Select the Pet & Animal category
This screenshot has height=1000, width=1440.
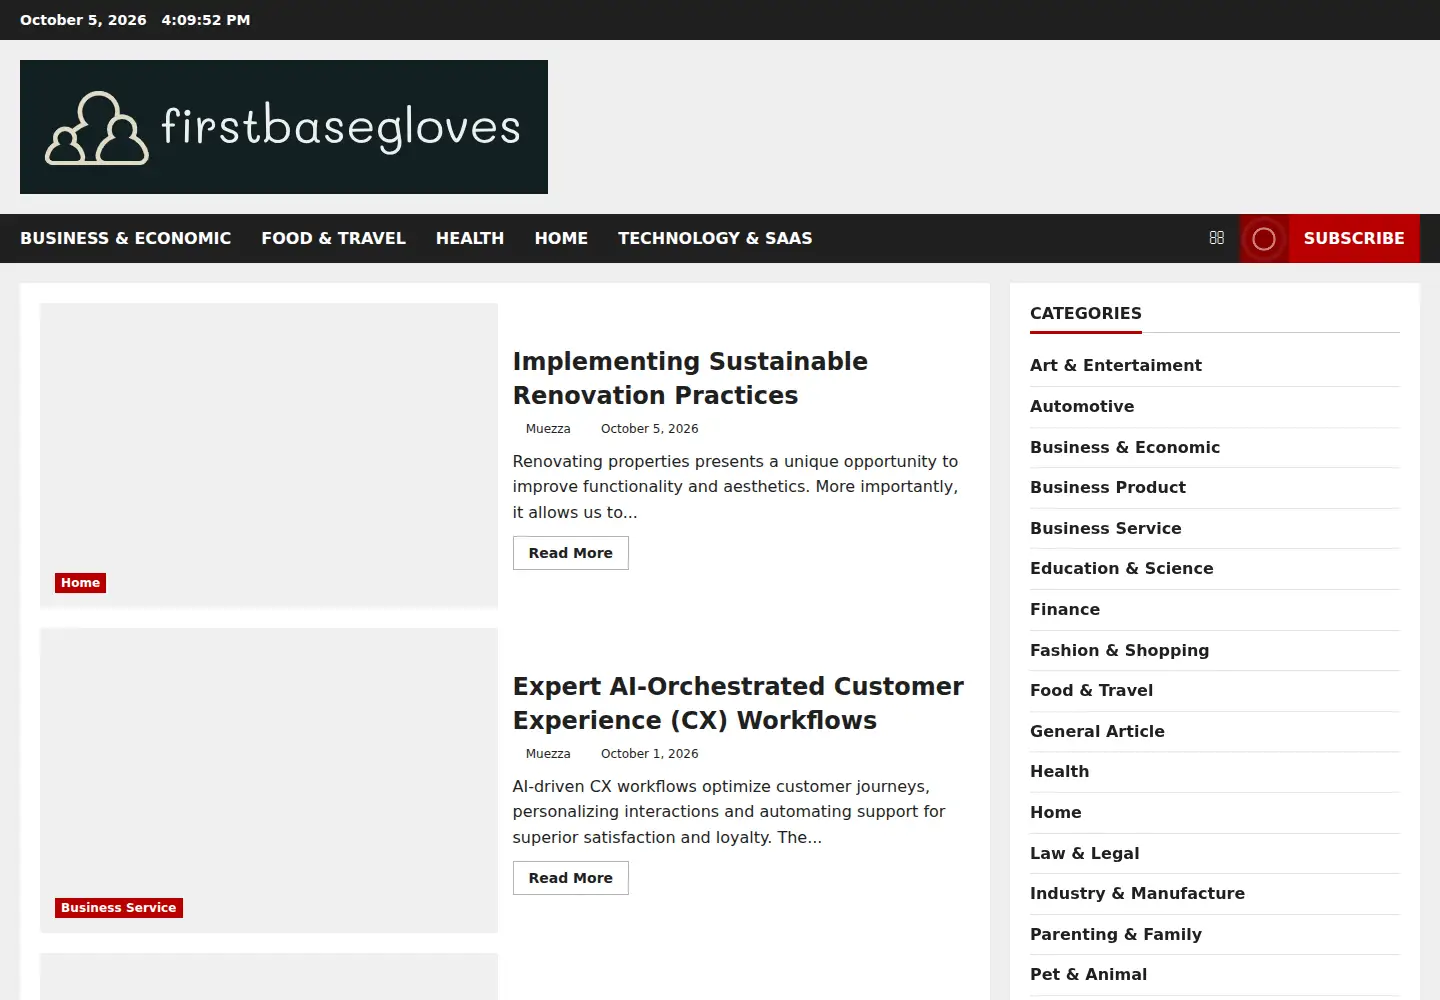pyautogui.click(x=1089, y=974)
